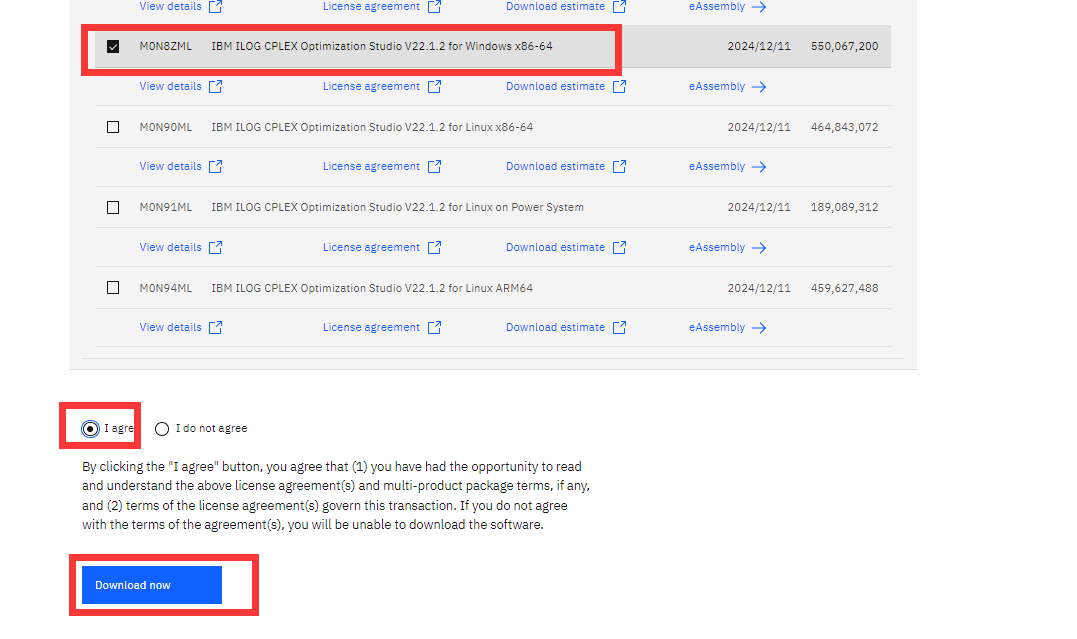Open License agreement link for Linux on Power
Screen dimensions: 1077x639
click(371, 247)
